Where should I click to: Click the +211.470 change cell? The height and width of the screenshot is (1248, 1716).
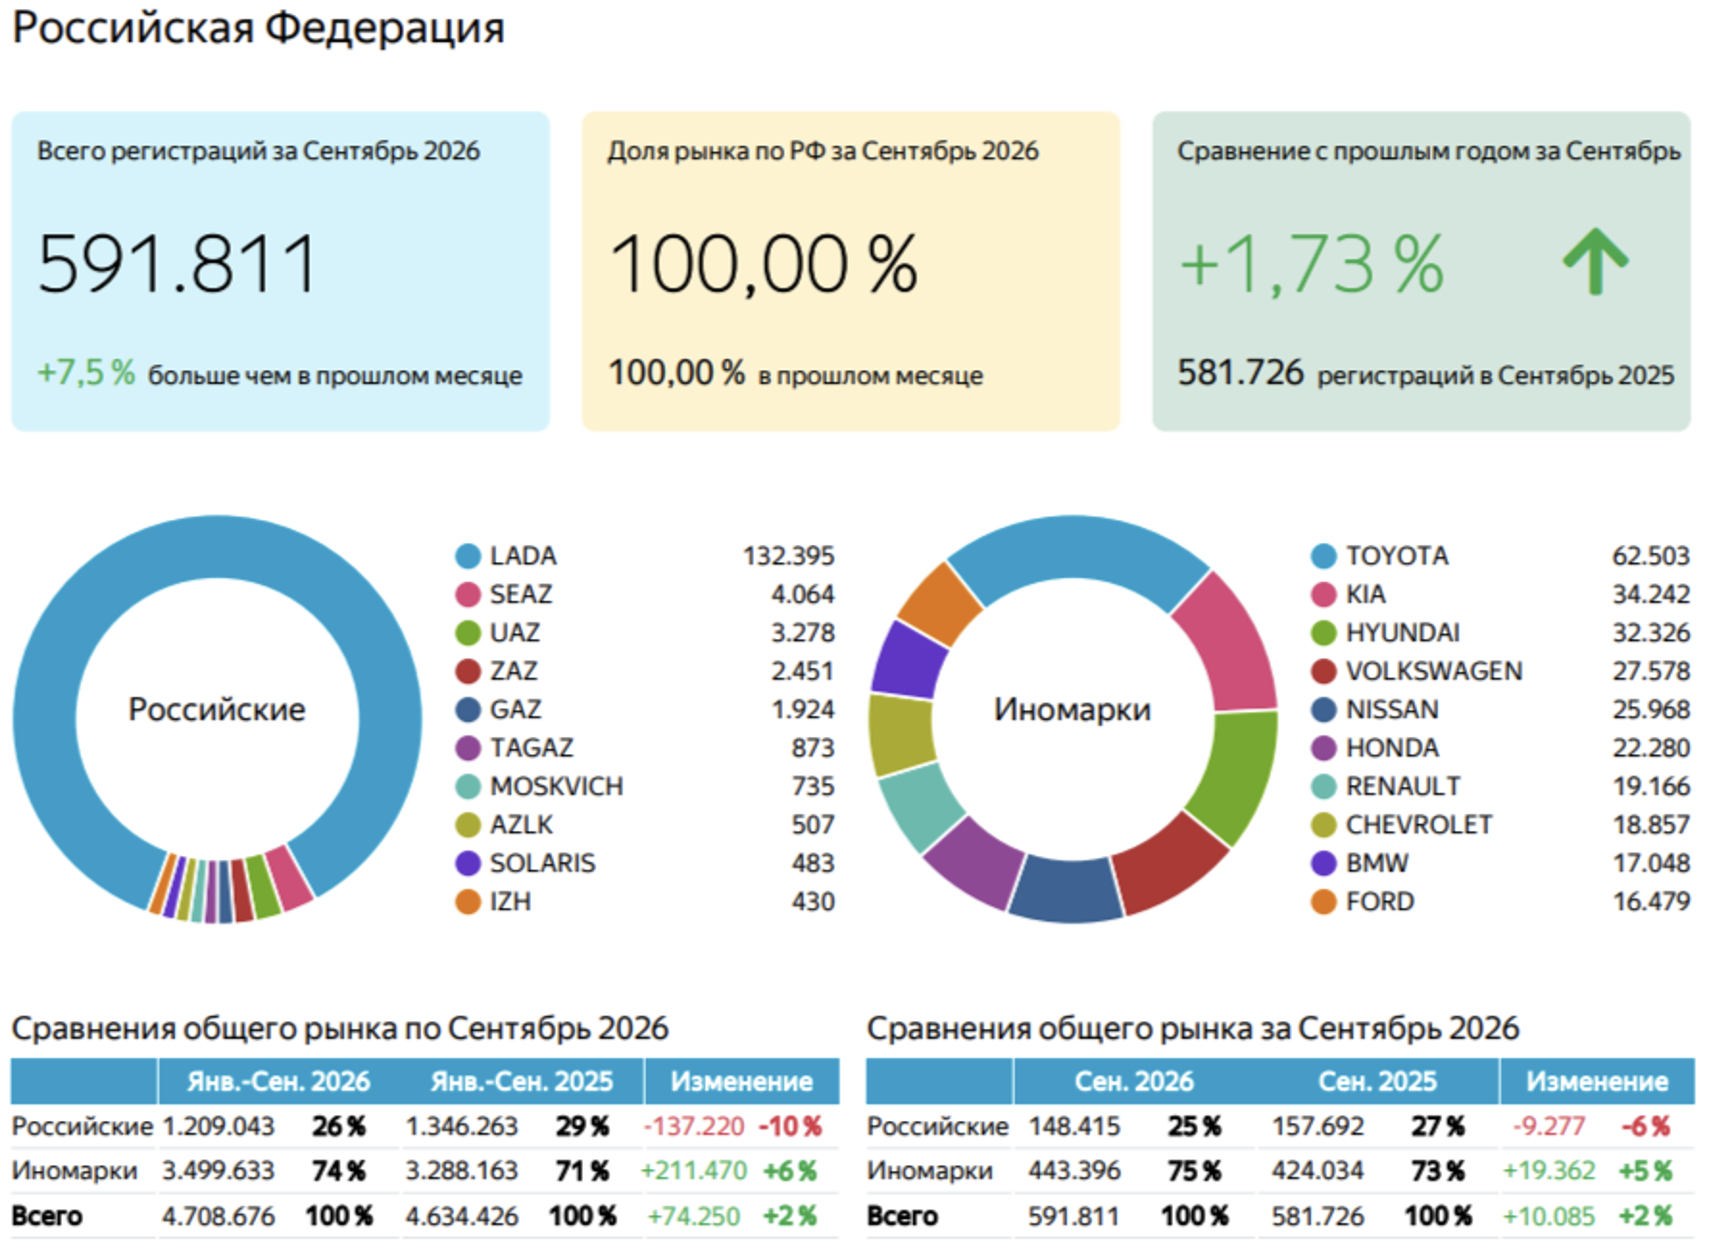(x=694, y=1171)
